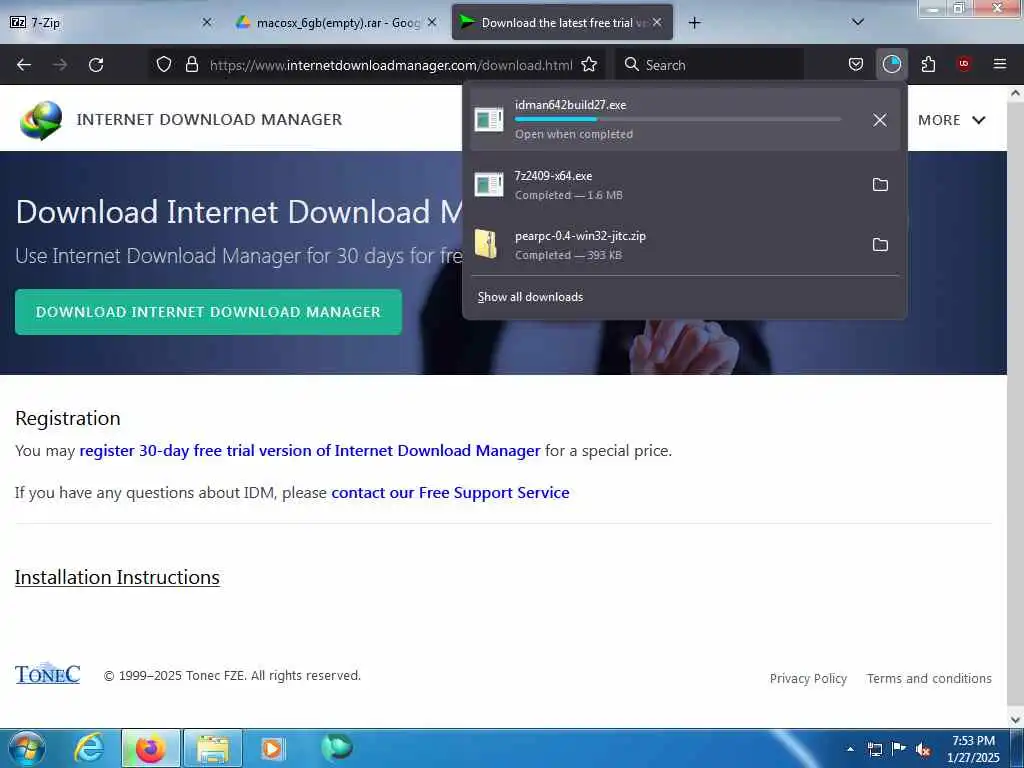Click Download Internet Download Manager button
This screenshot has height=768, width=1024.
tap(208, 312)
